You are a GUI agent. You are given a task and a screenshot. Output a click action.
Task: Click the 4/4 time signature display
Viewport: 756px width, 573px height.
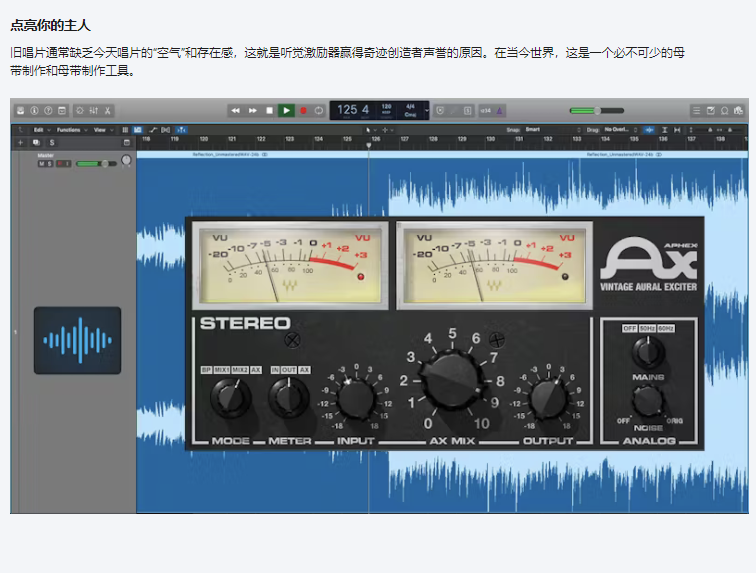[x=410, y=107]
